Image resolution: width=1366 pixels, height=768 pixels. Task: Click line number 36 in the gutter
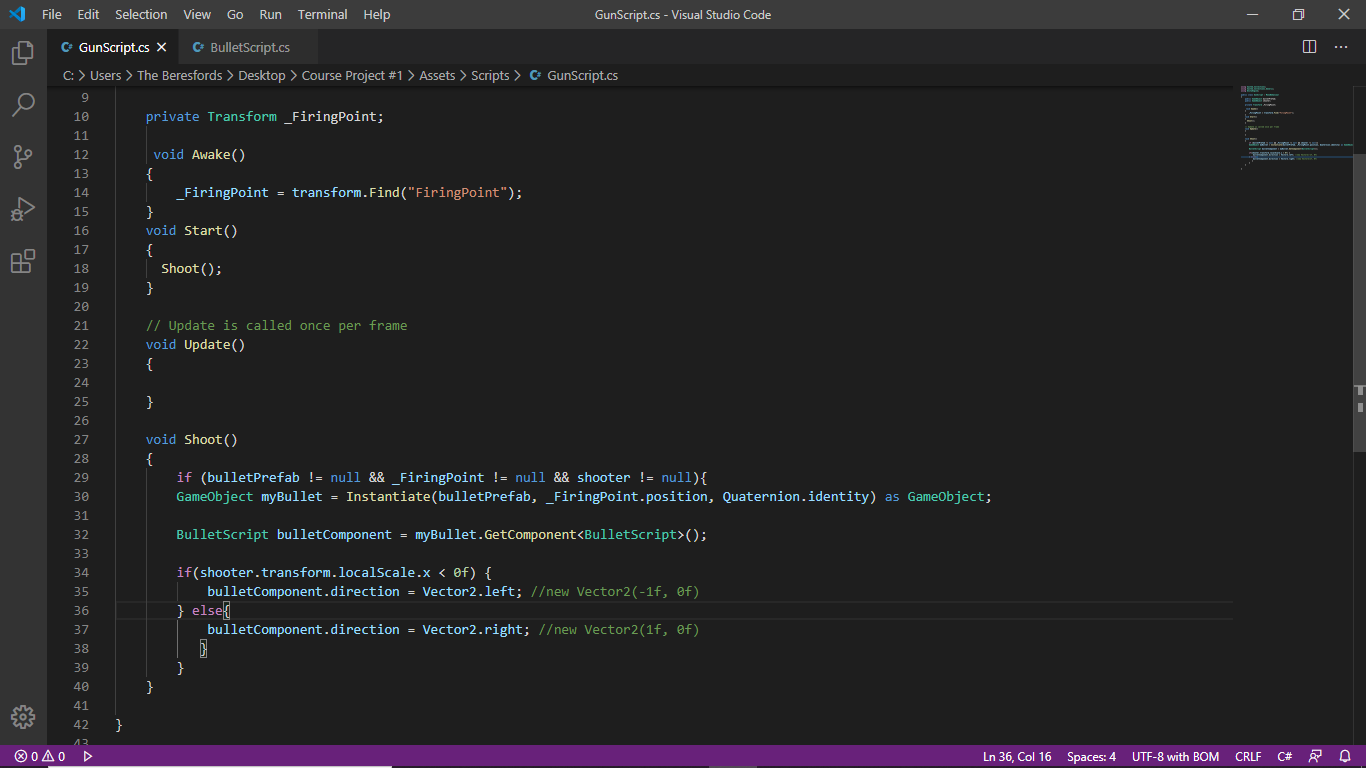pos(81,610)
